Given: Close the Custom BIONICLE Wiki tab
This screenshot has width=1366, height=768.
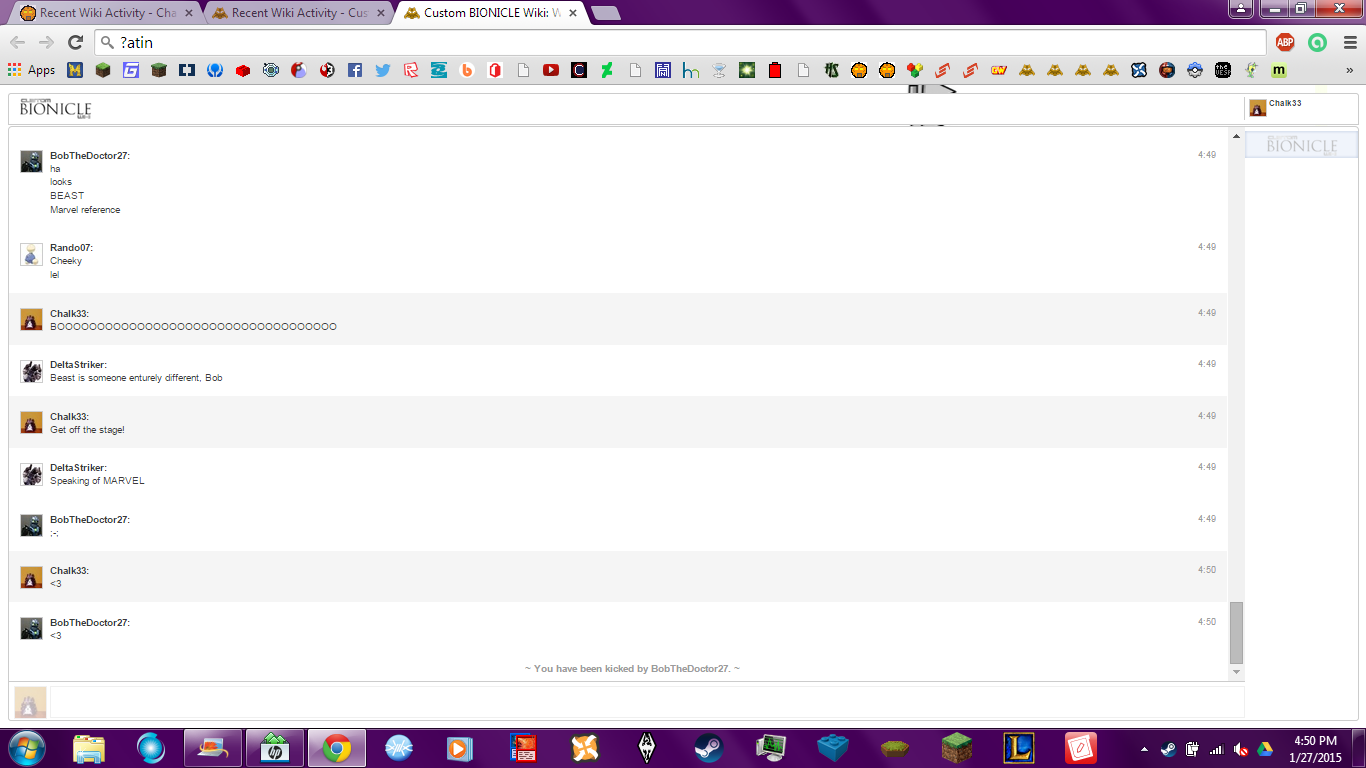Looking at the screenshot, I should pos(572,13).
